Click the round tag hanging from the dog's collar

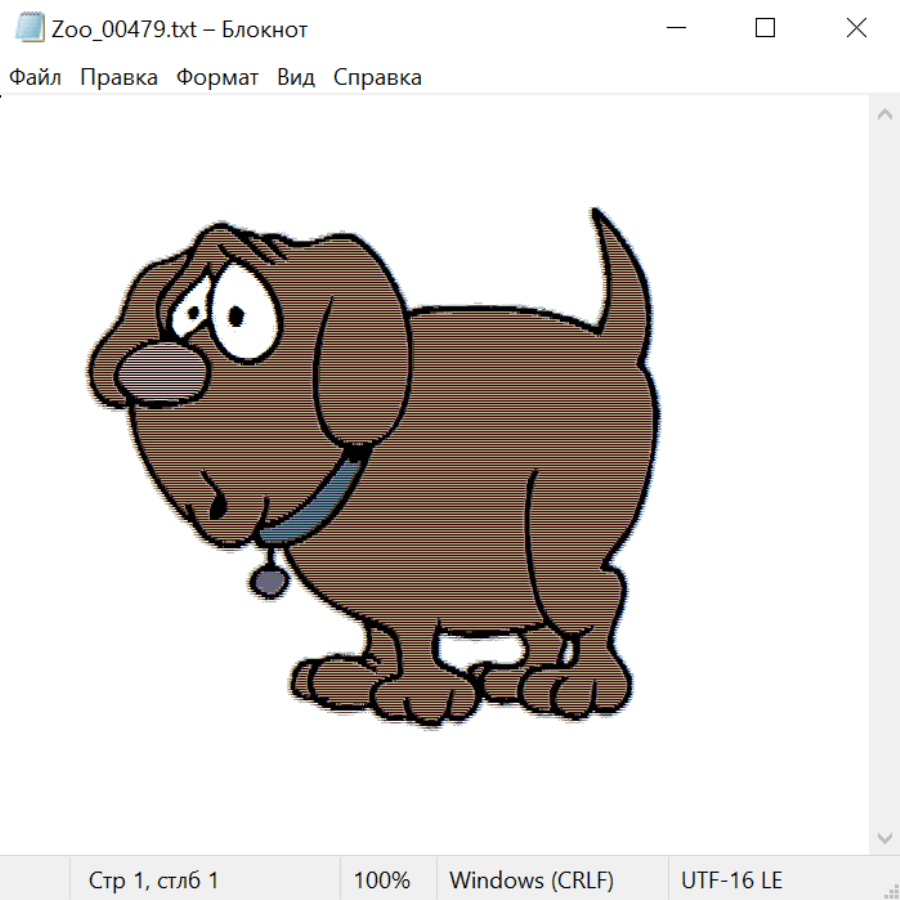pos(266,579)
